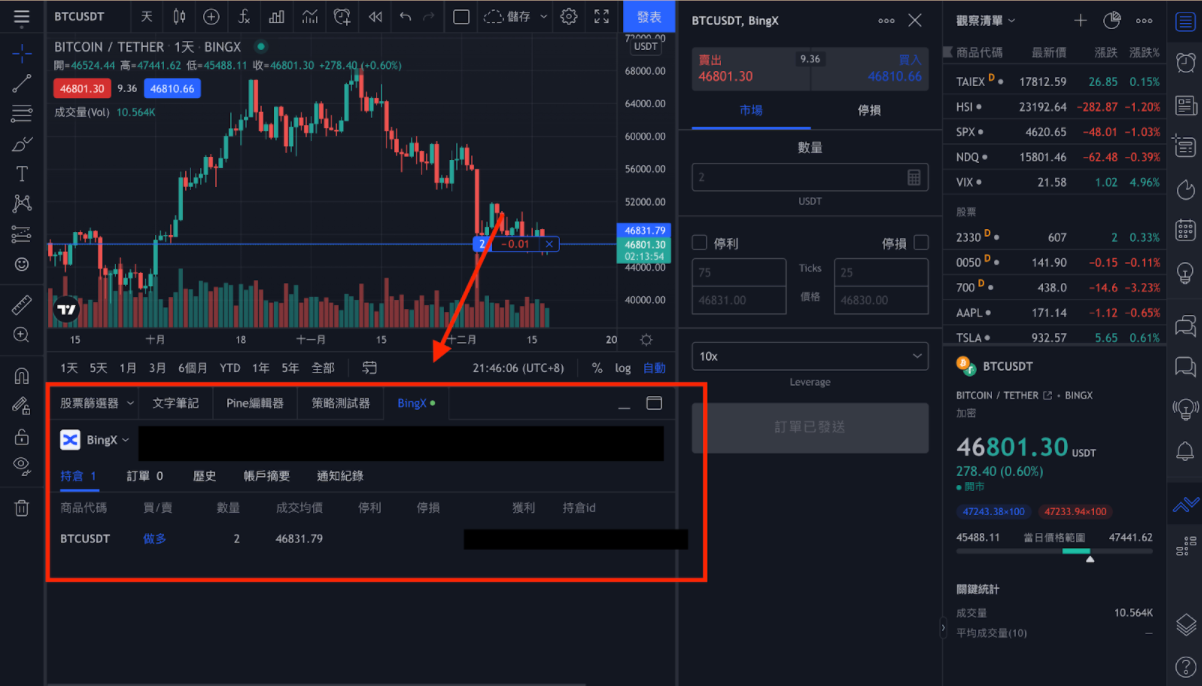Select the ruler measure tool
Image resolution: width=1202 pixels, height=686 pixels.
21,305
